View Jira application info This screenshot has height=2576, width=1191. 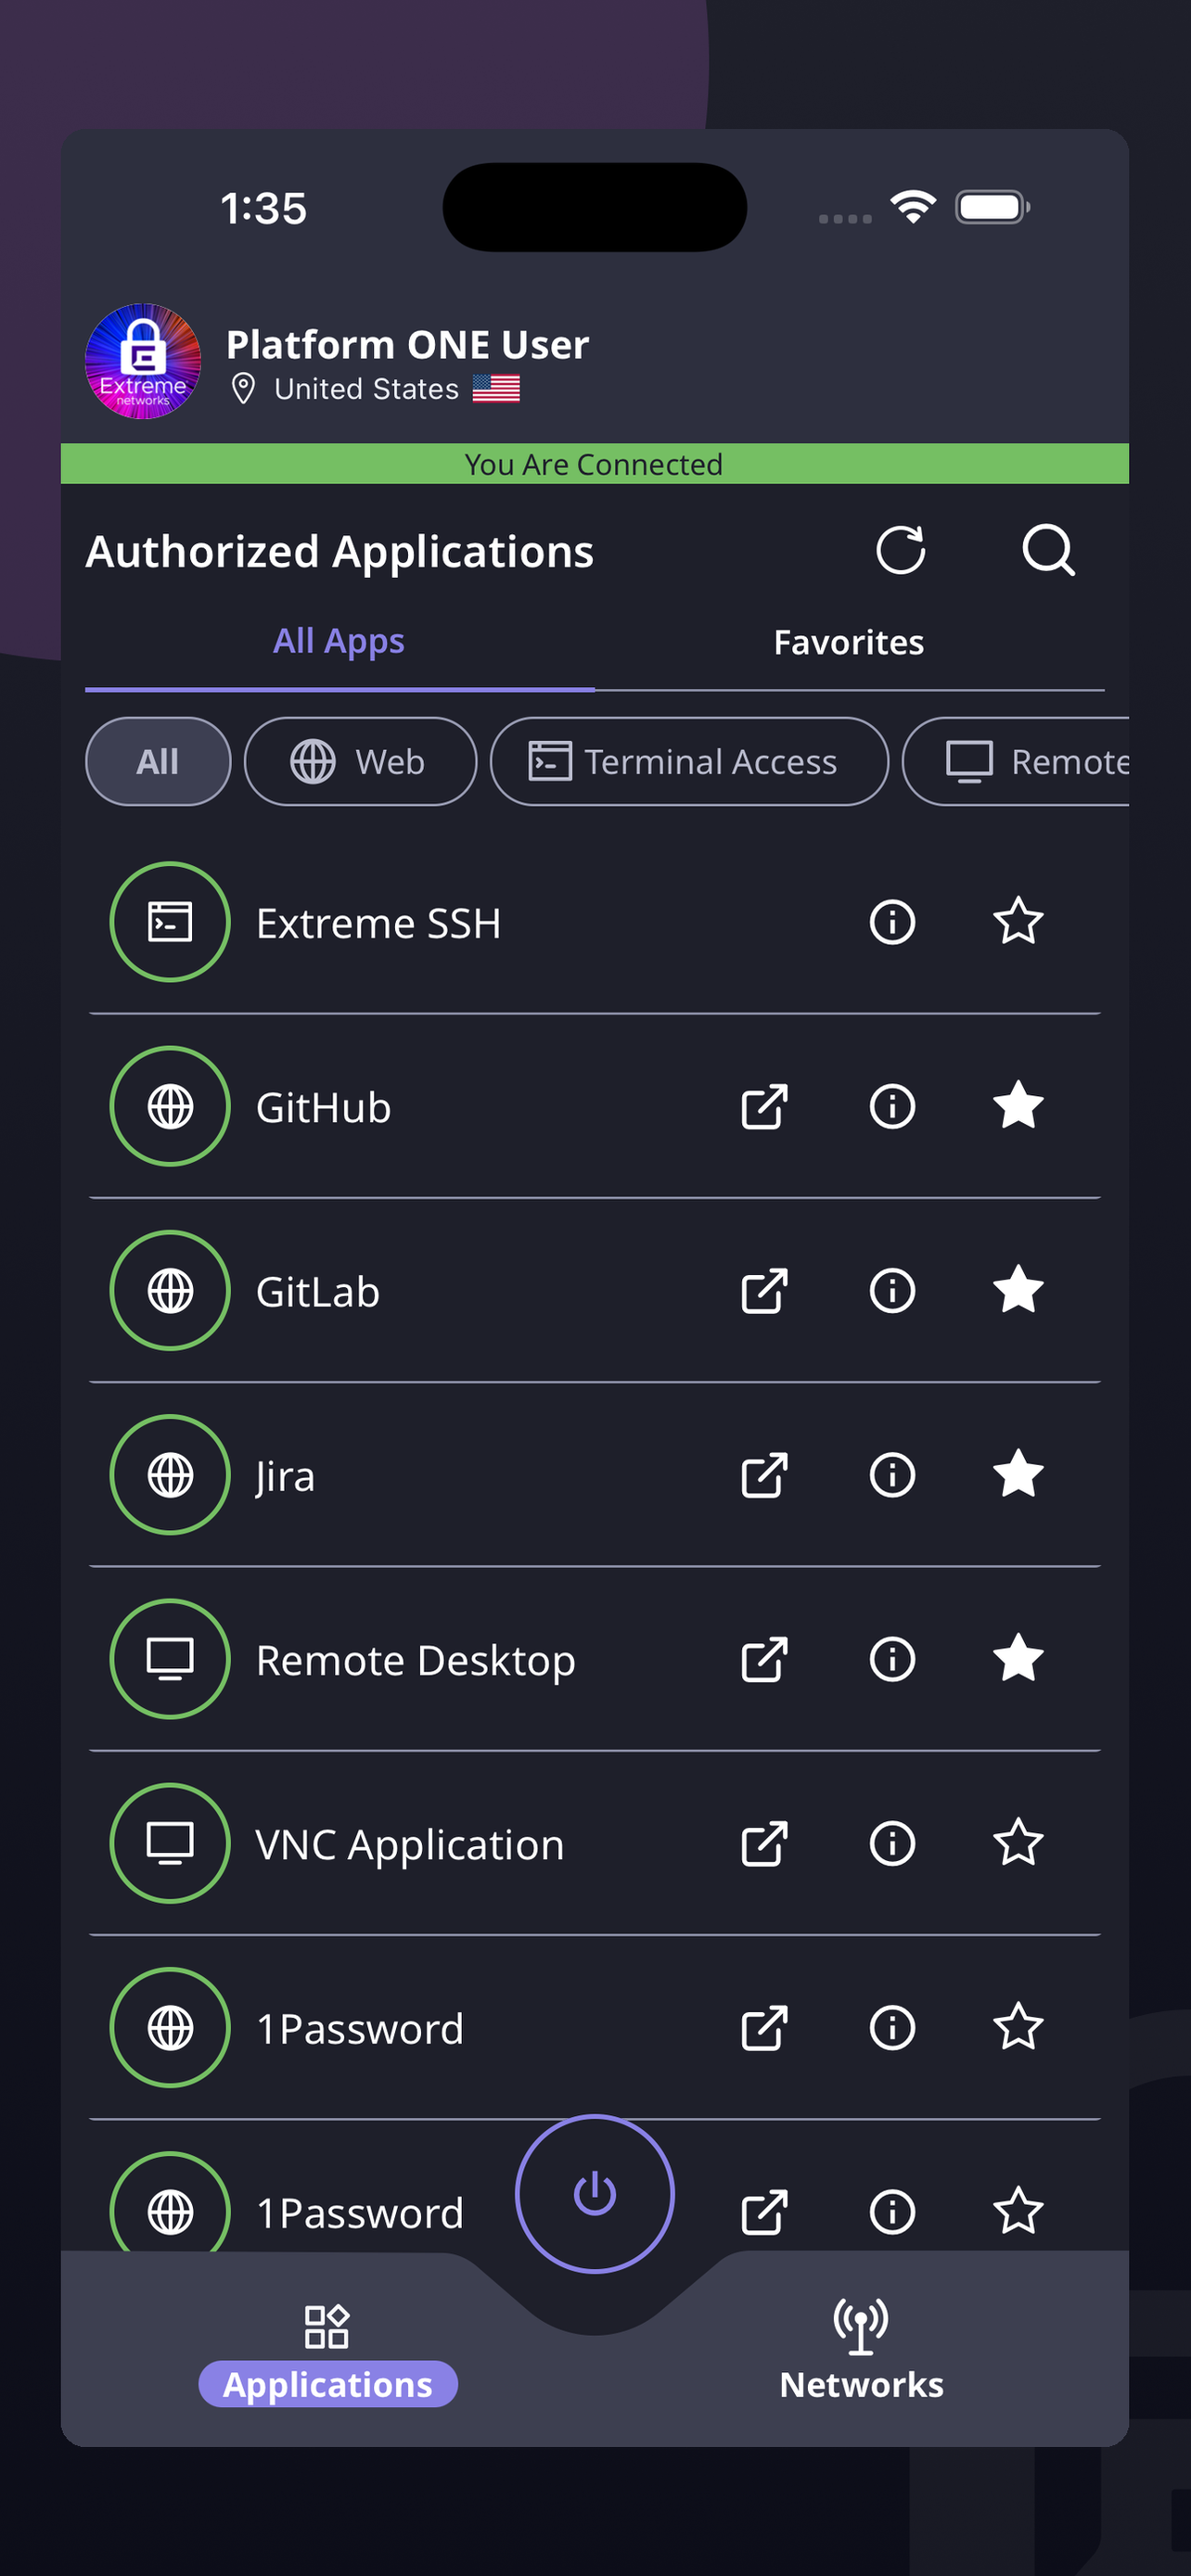(892, 1474)
